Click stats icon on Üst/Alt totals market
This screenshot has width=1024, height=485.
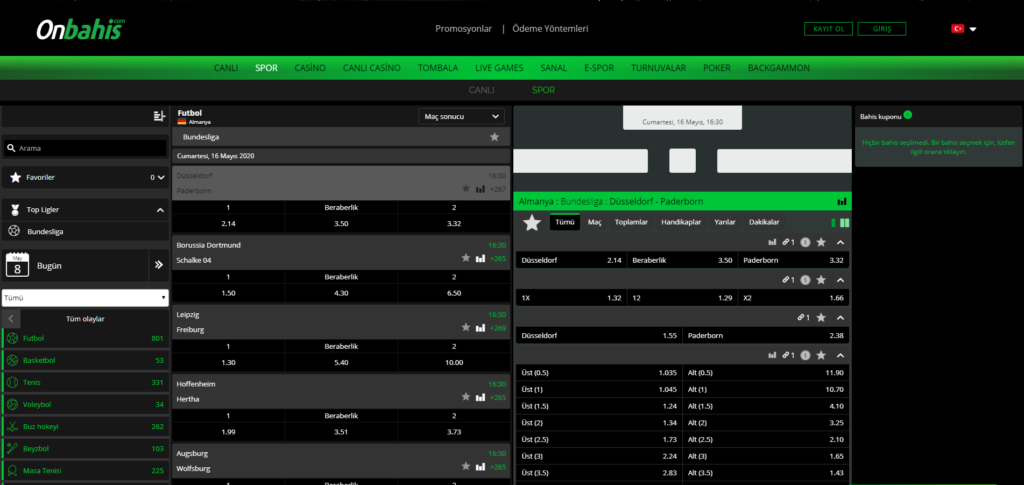coord(773,356)
